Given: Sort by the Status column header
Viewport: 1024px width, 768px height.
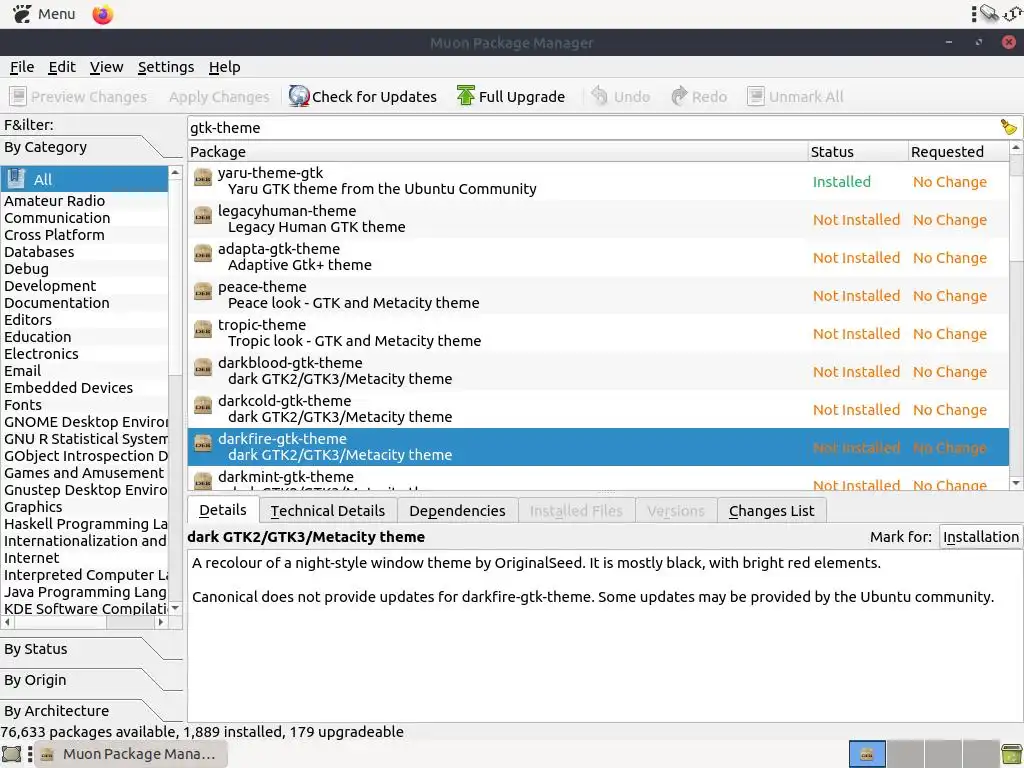Looking at the screenshot, I should (x=858, y=152).
